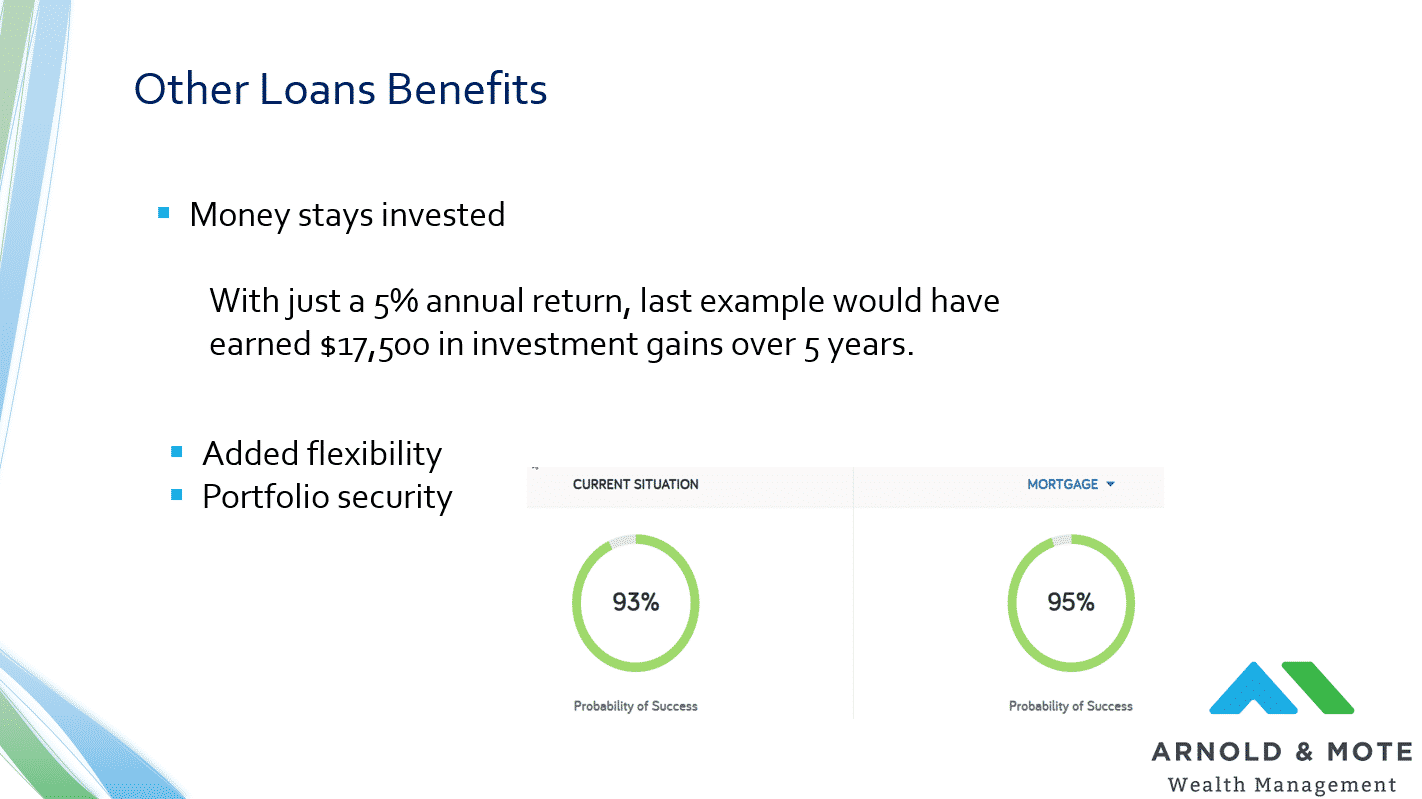Click the Portfolio security bullet marker
Viewport: 1422px width, 799px height.
177,494
